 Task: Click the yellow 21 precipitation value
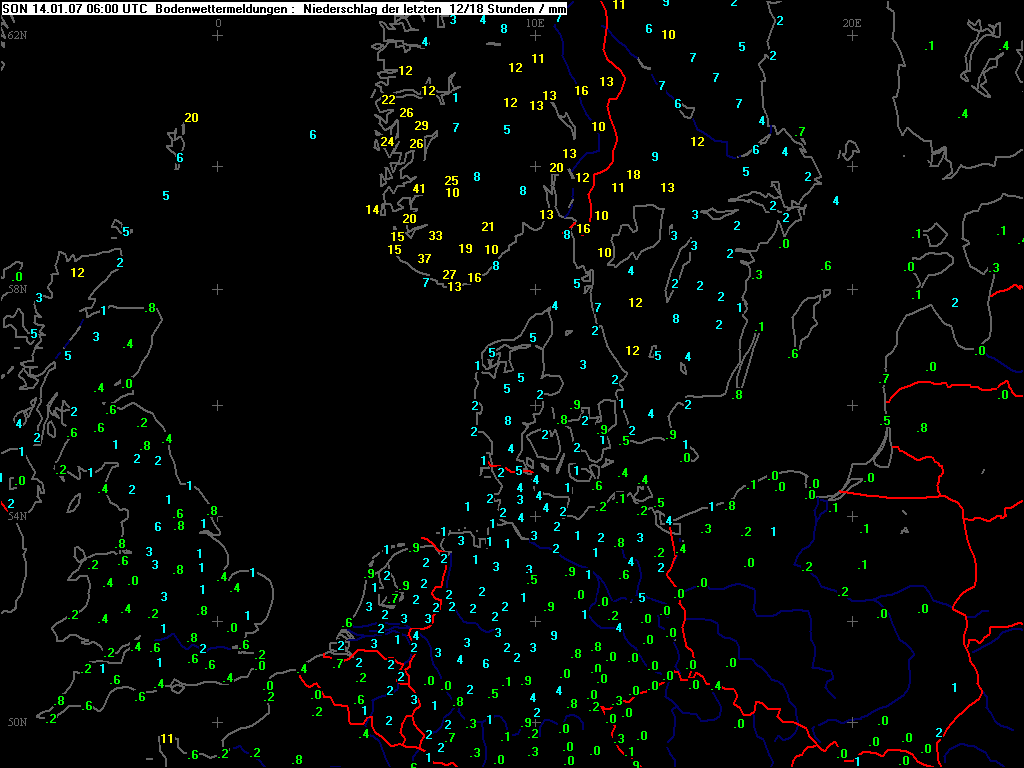coord(488,227)
